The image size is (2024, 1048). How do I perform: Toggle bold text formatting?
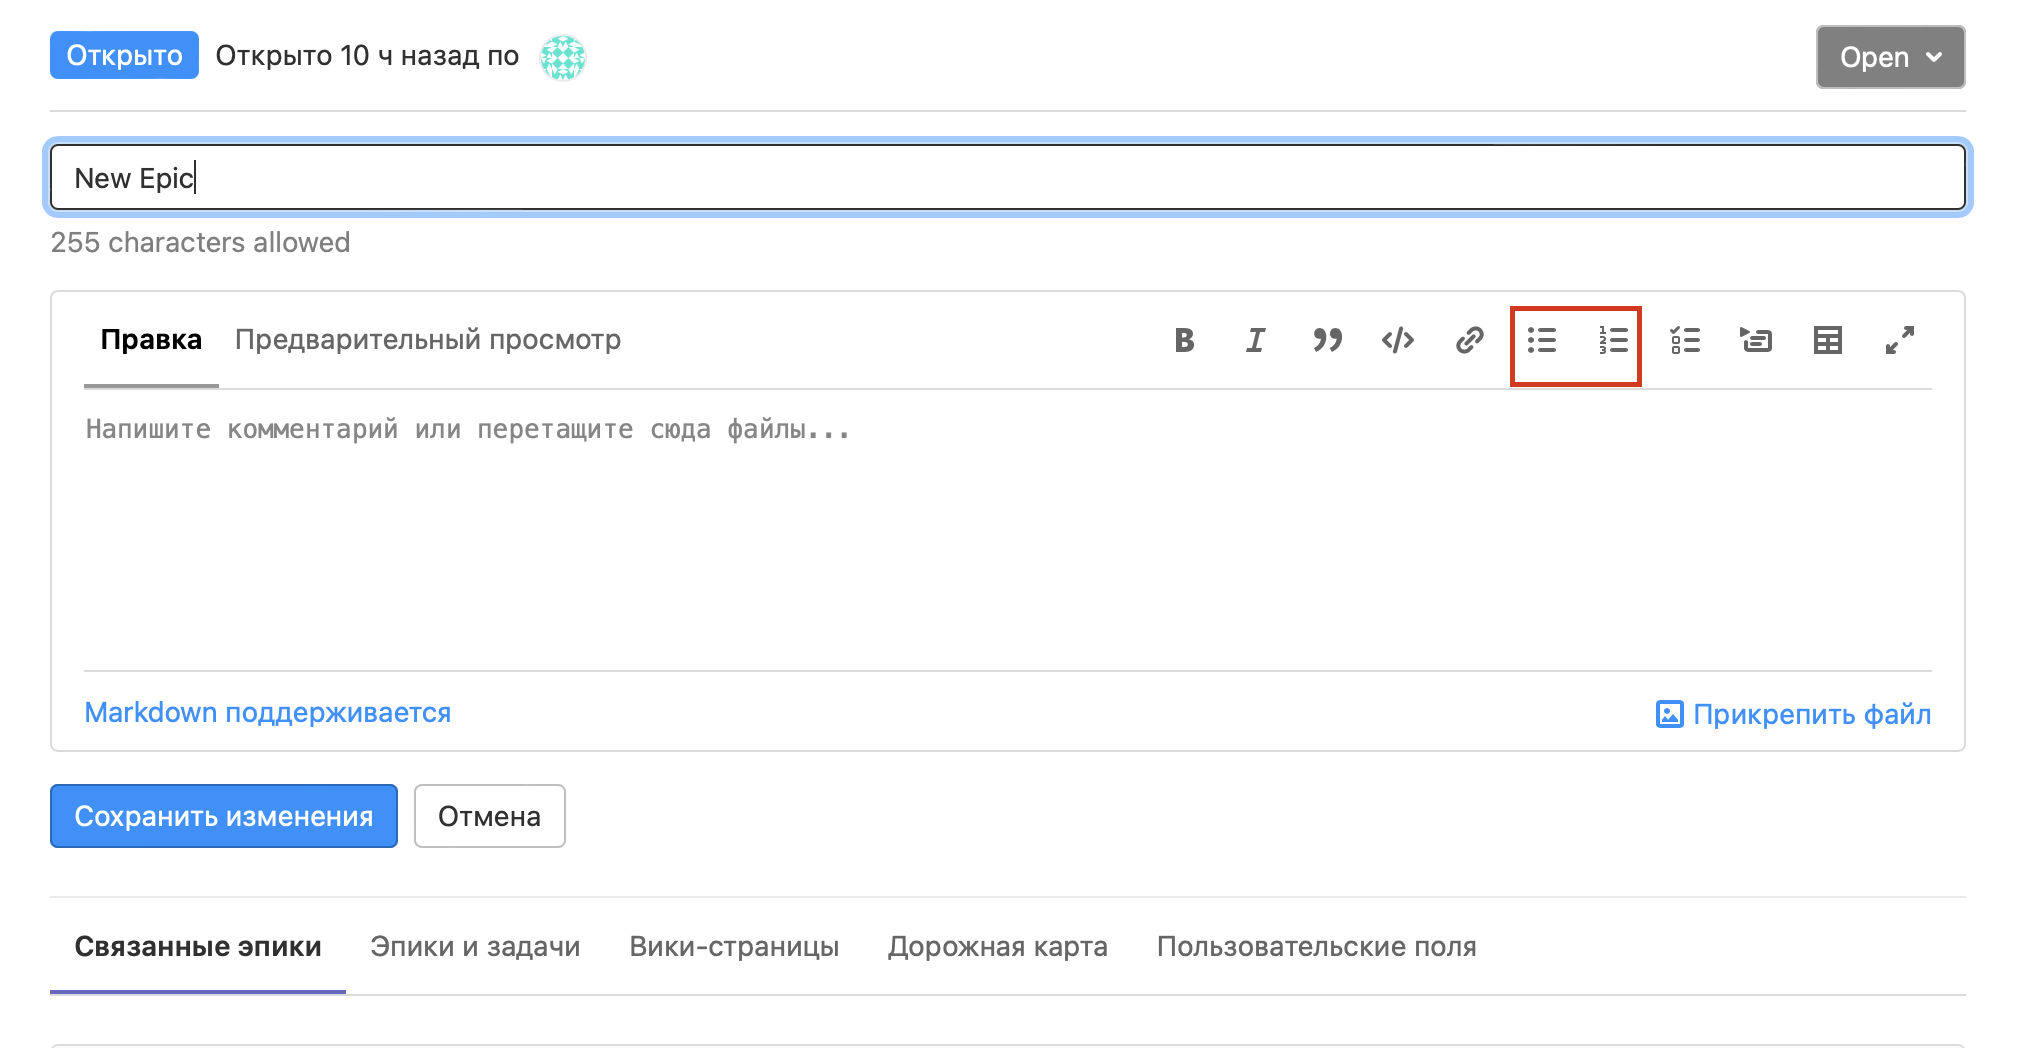[1184, 341]
